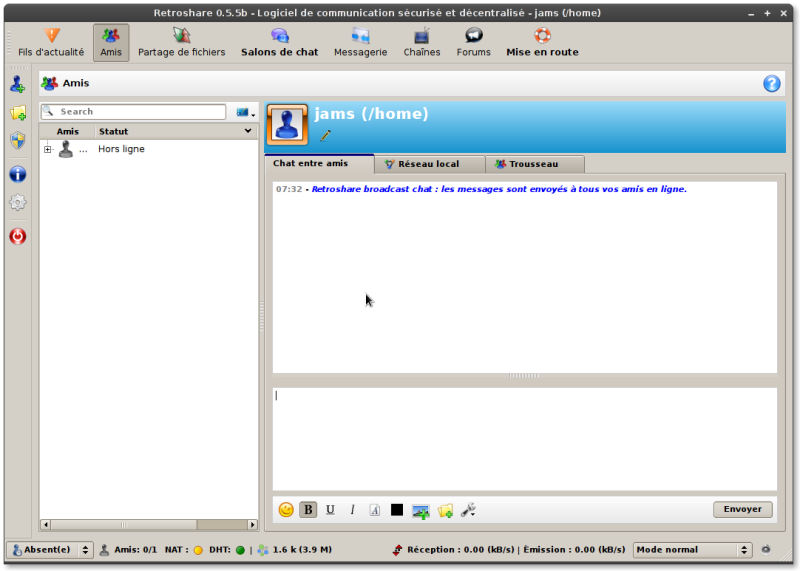Open the Messagerie section
Image resolution: width=800 pixels, height=571 pixels.
tap(361, 43)
